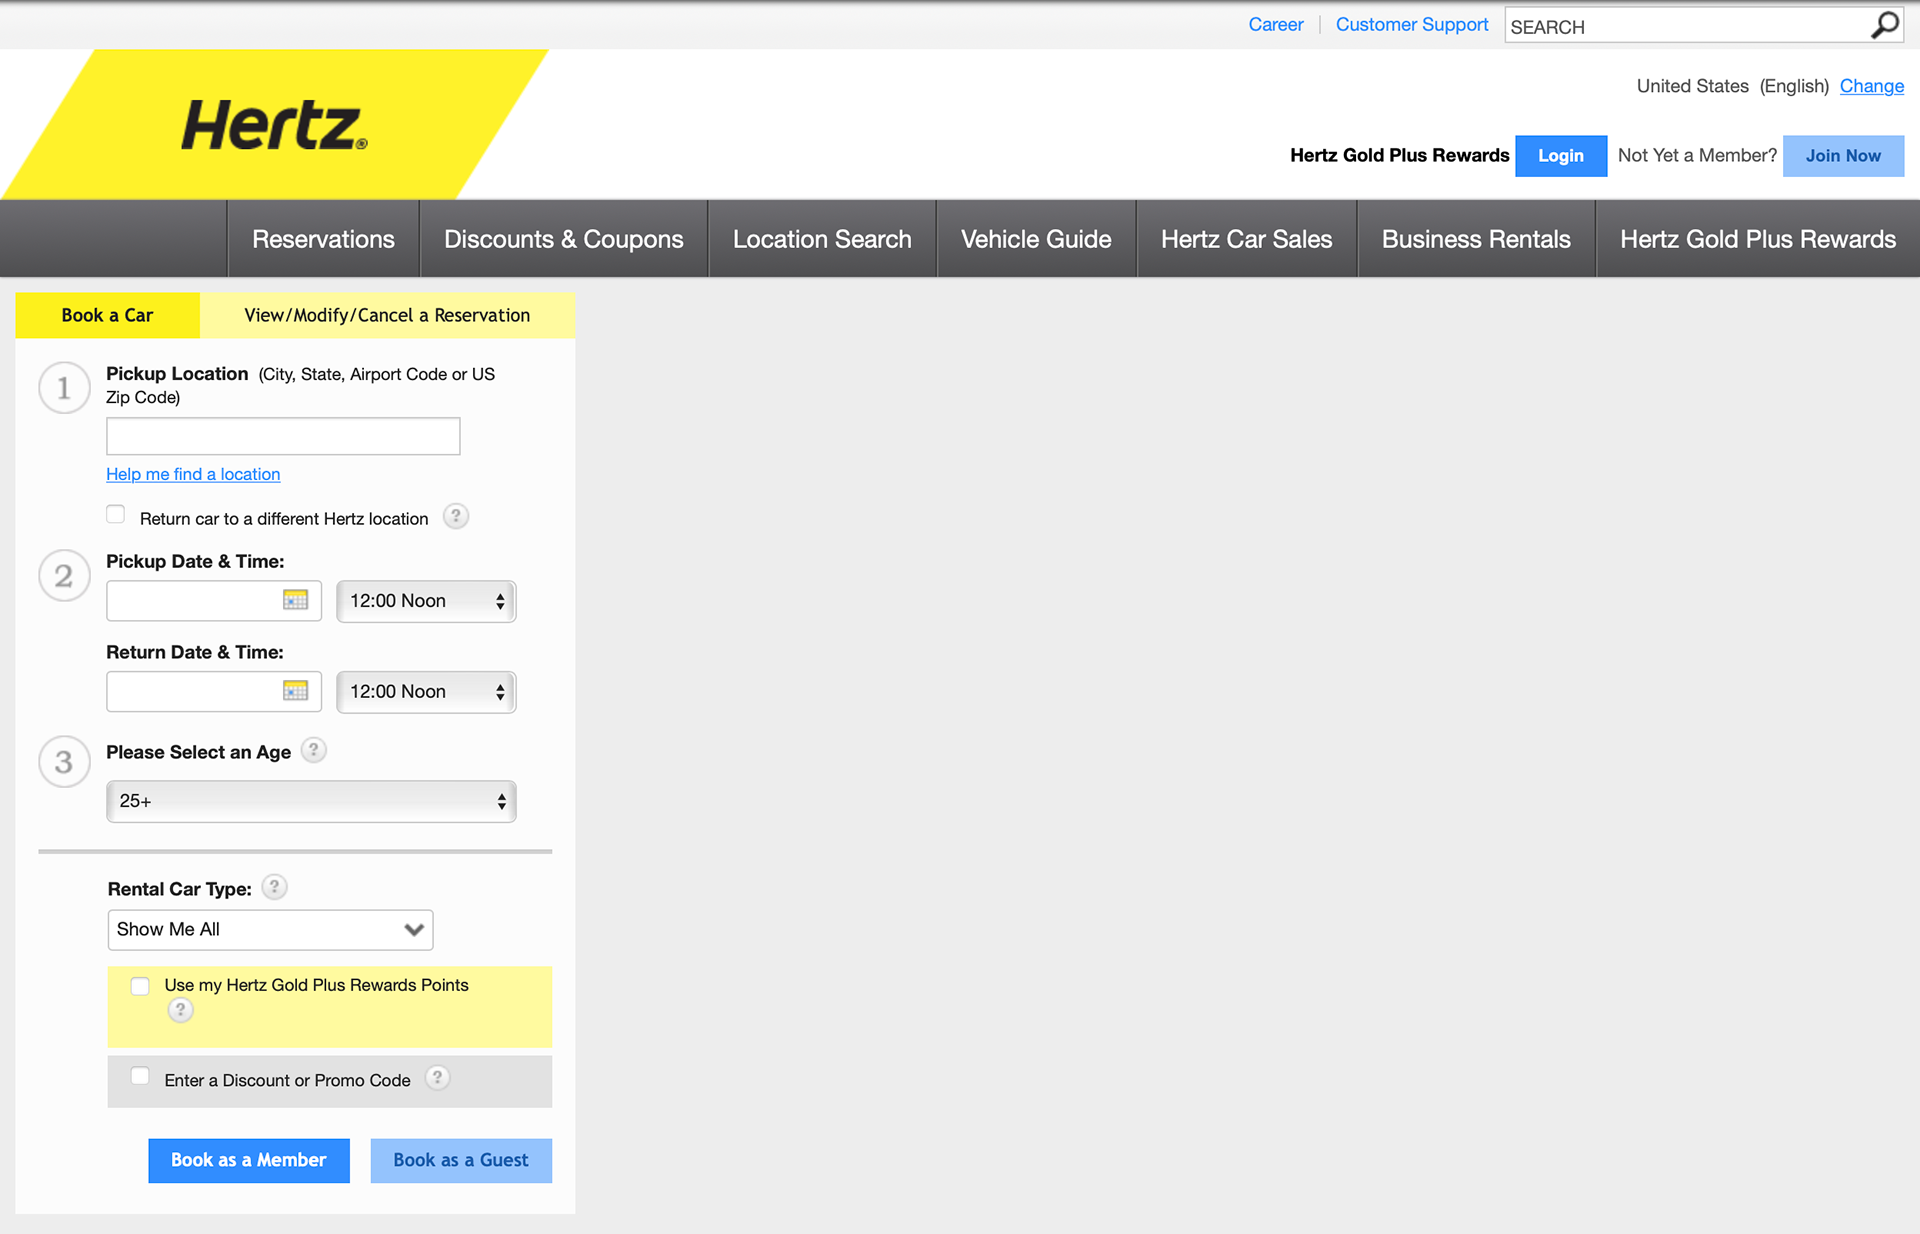Screen dimensions: 1920x1234
Task: Open the pickup time dropdown
Action: pos(426,601)
